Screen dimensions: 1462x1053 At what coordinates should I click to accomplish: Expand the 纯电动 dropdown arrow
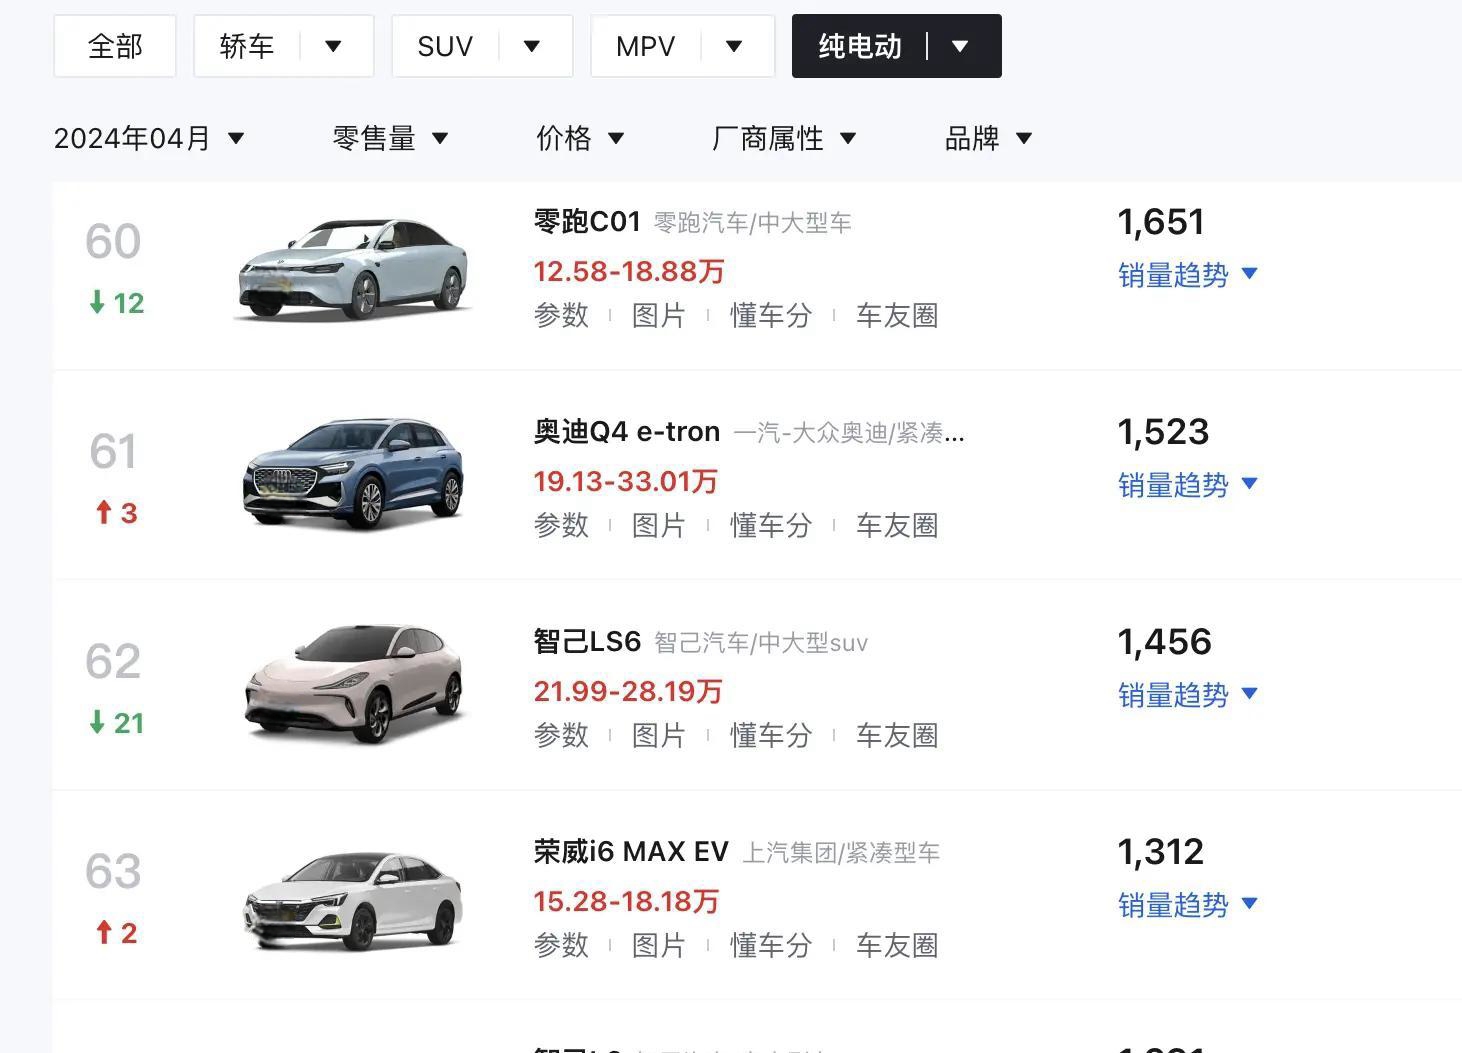pyautogui.click(x=960, y=46)
